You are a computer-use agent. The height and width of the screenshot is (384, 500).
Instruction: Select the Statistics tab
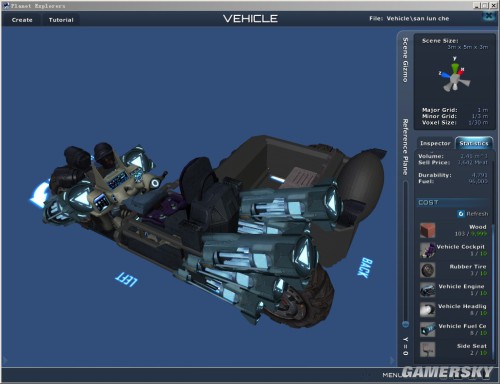[474, 143]
